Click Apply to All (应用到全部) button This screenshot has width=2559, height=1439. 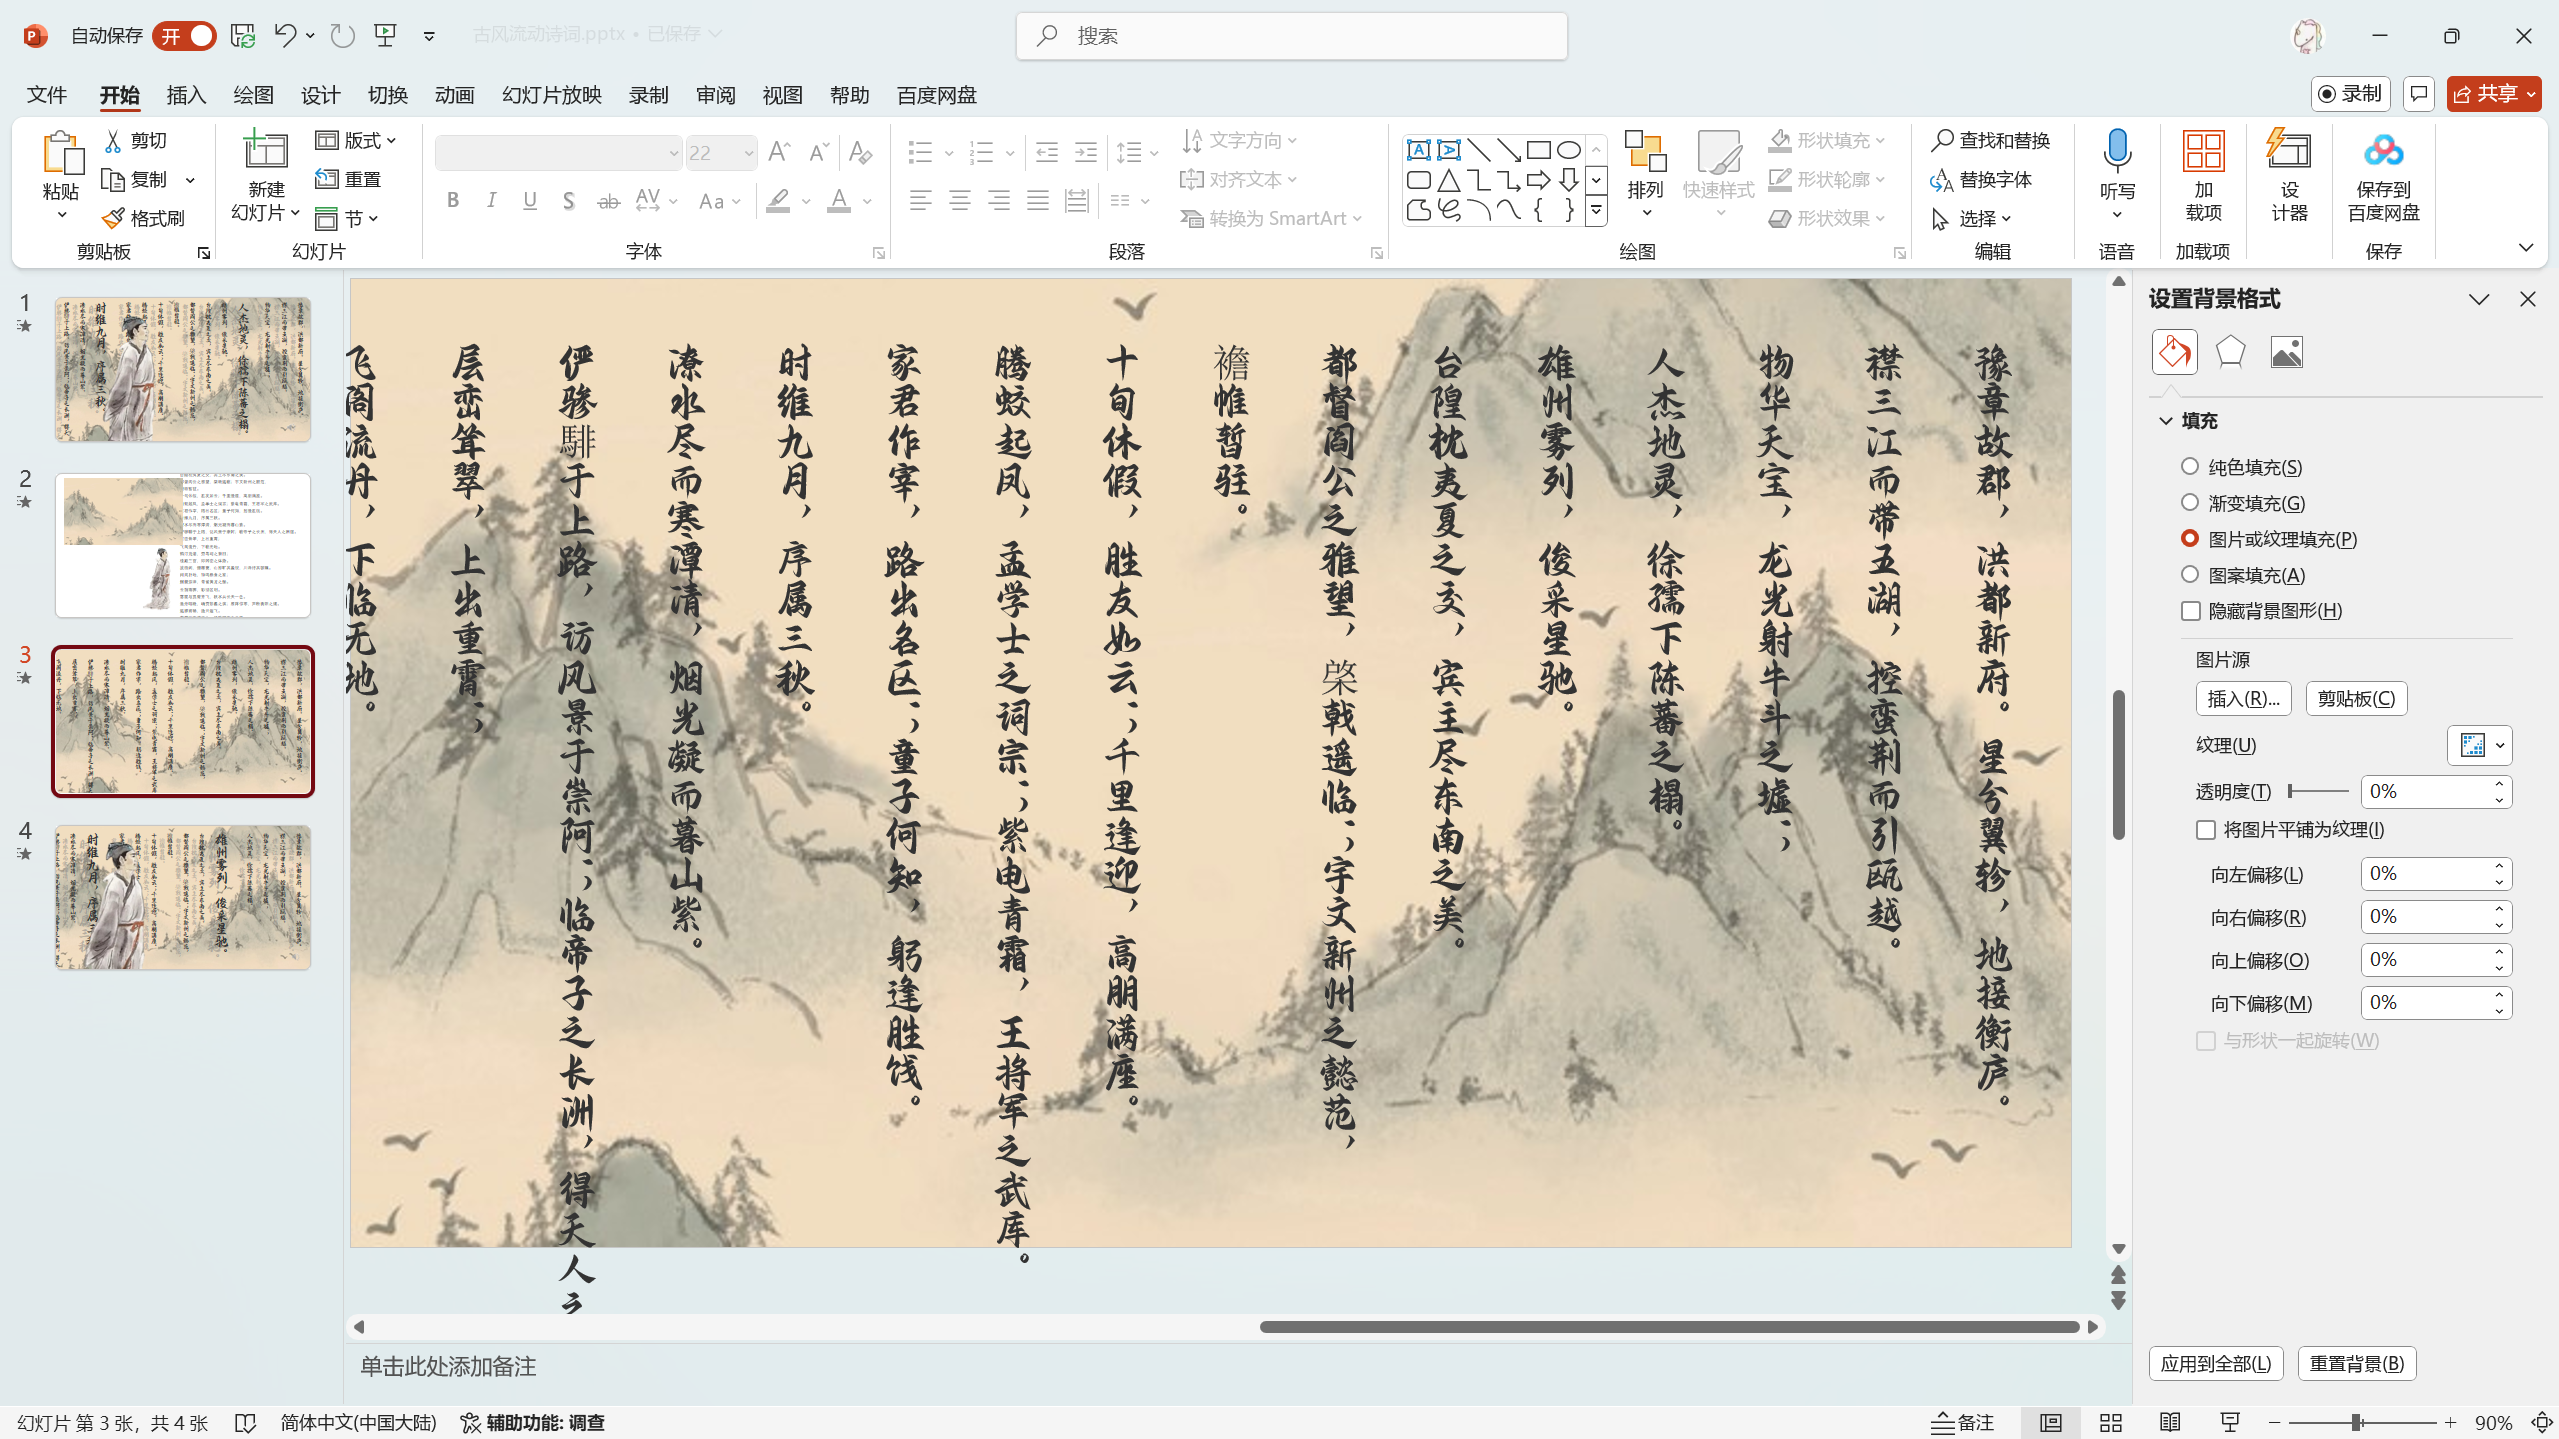tap(2216, 1364)
